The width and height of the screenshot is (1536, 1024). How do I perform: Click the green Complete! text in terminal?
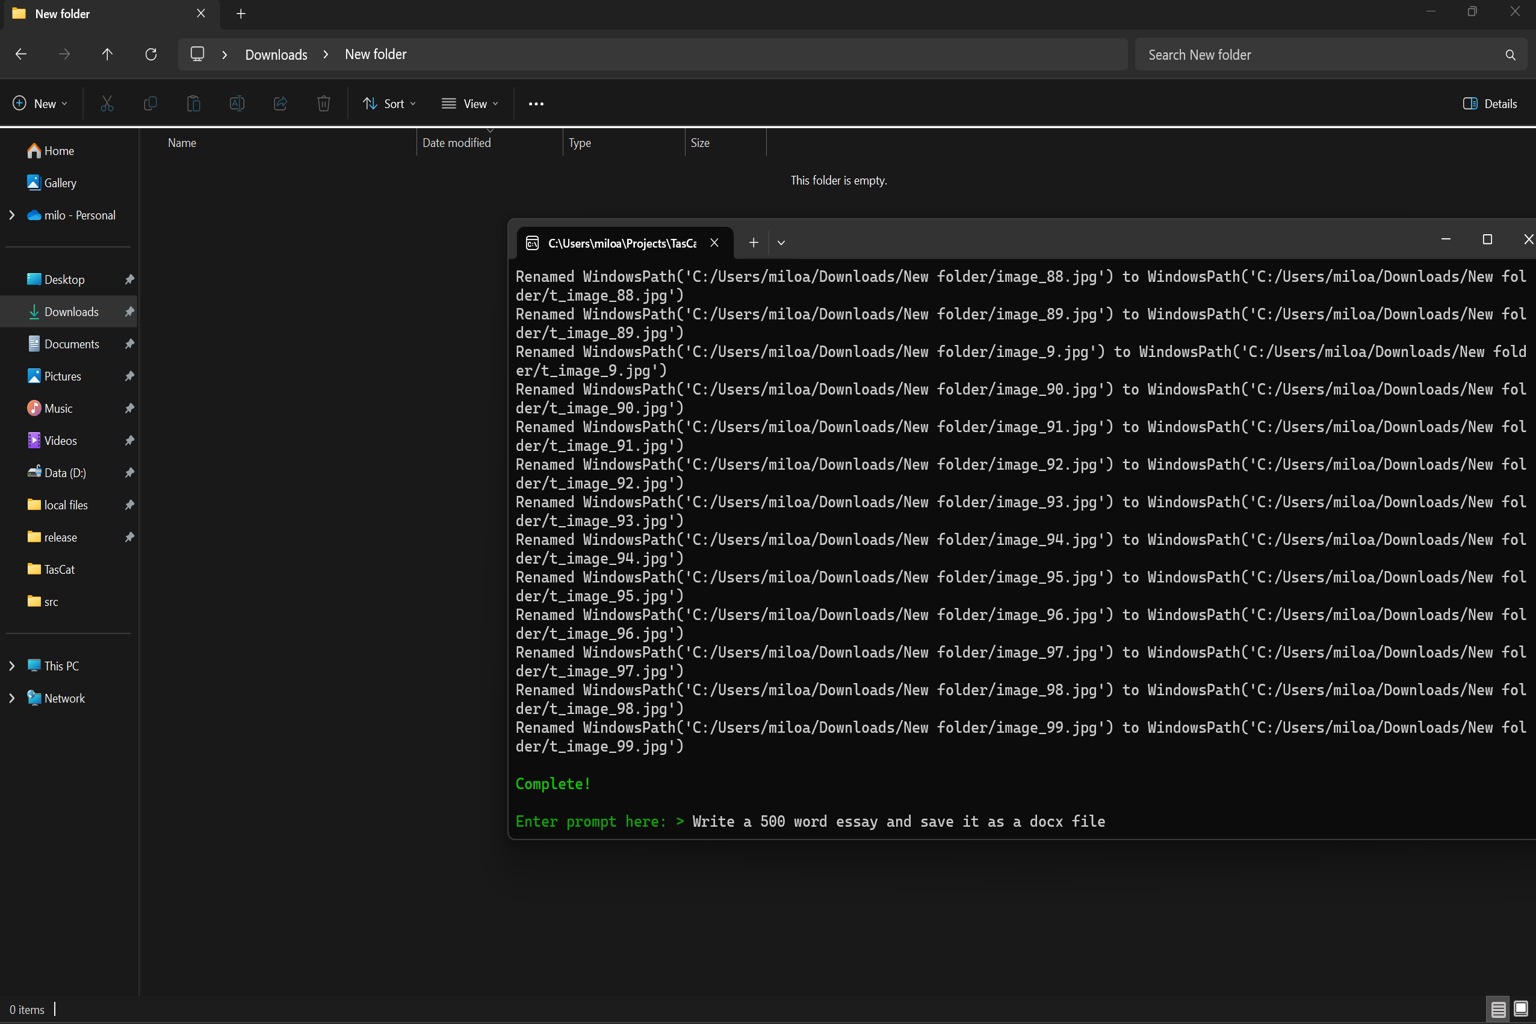pos(553,784)
